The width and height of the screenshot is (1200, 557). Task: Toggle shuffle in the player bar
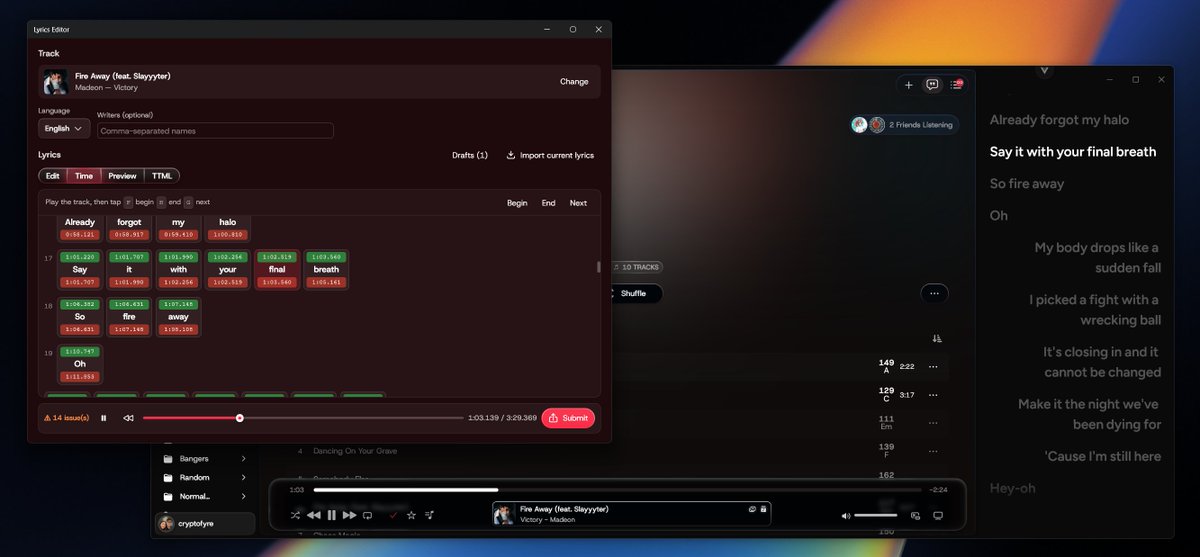(295, 515)
